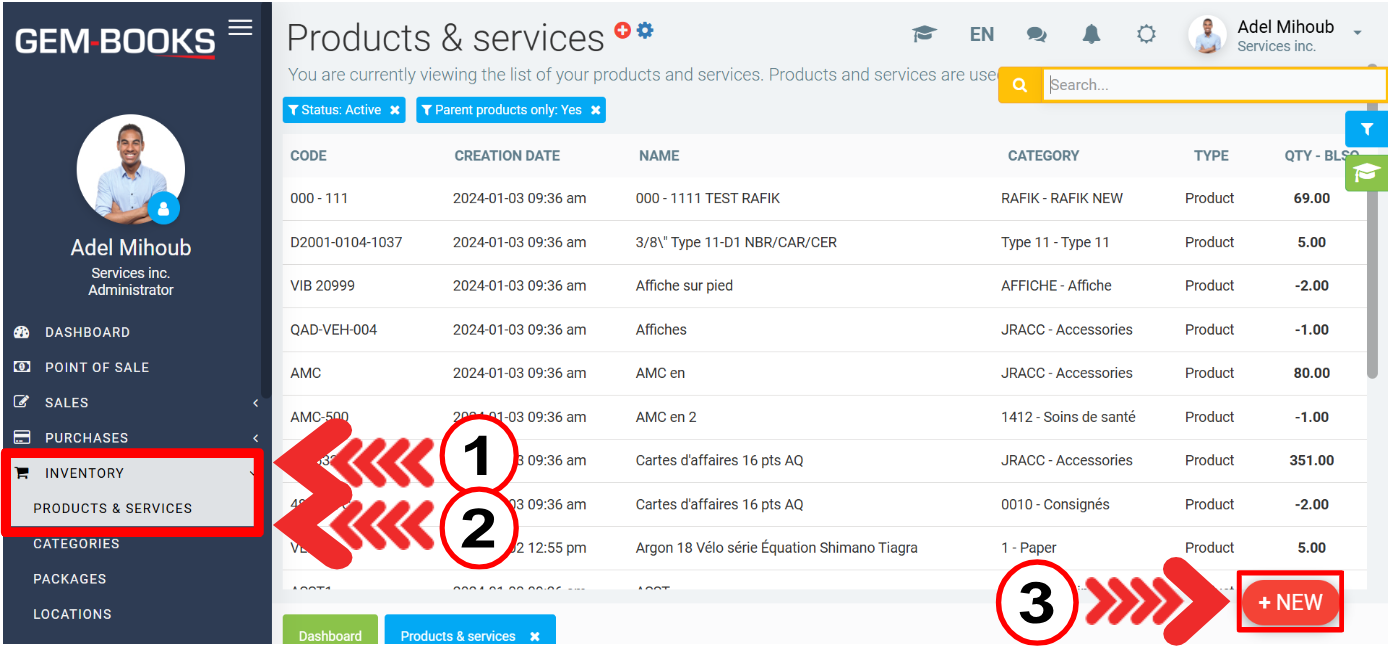Switch language using the EN link
Screen dimensions: 1391x649
pos(982,35)
